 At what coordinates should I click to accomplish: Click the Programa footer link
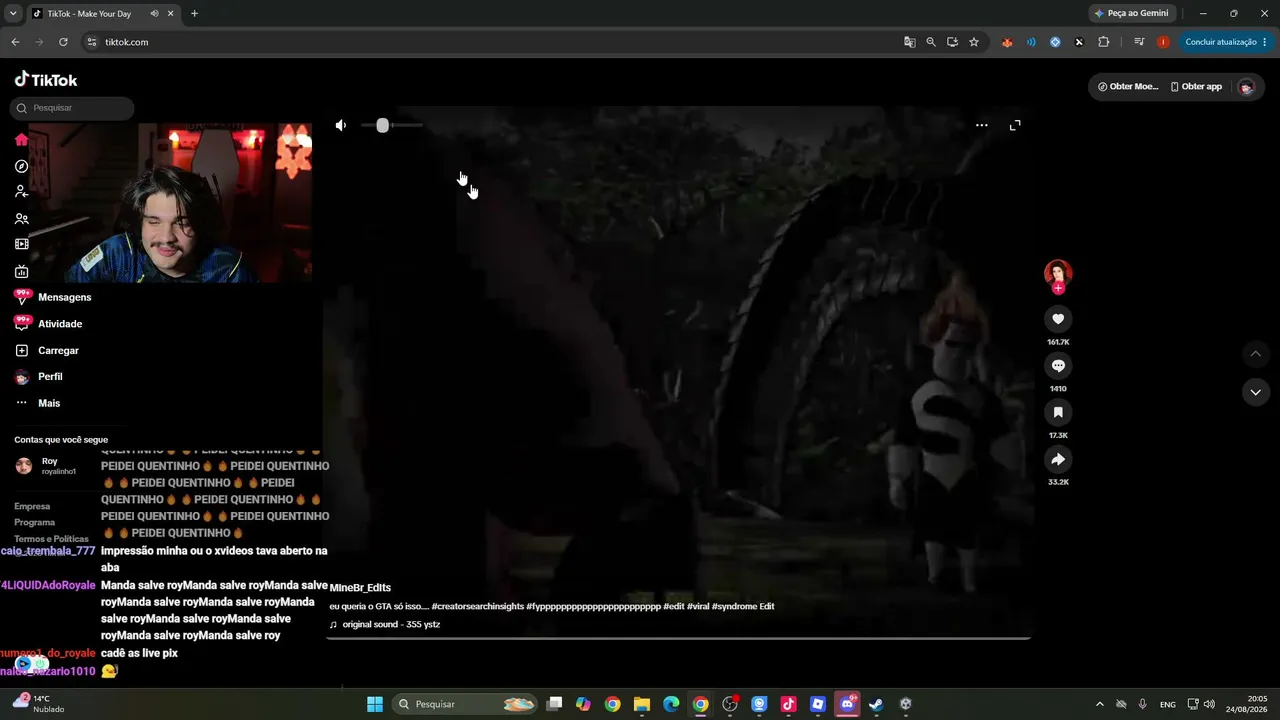coord(35,522)
